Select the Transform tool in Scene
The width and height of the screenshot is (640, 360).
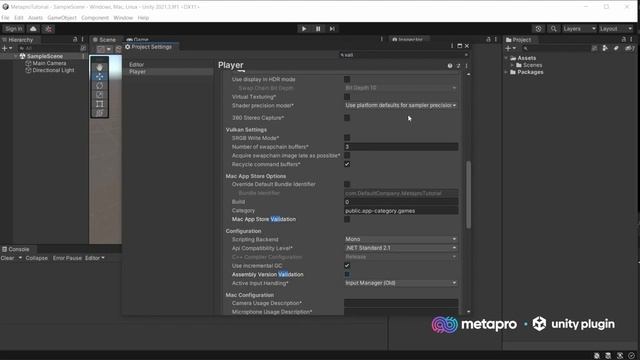(100, 113)
